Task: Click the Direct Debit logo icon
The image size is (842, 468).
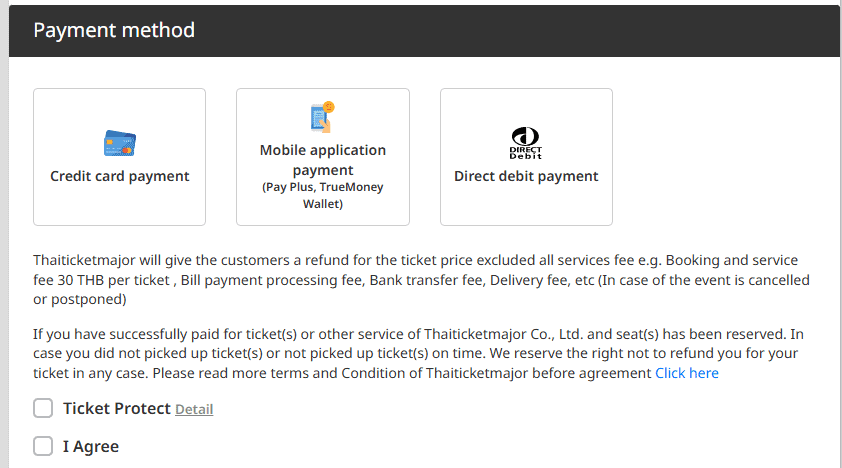Action: click(x=525, y=143)
